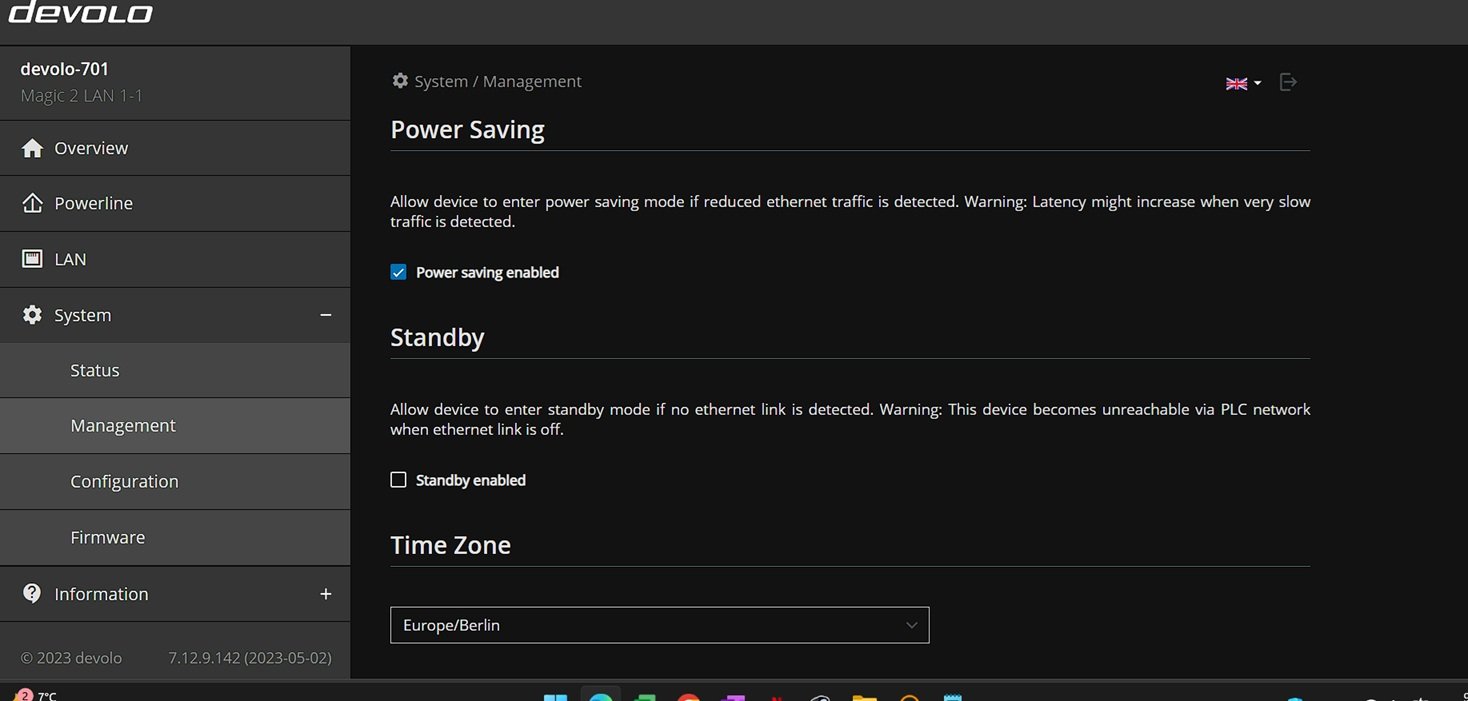Open the Status submenu item
The image size is (1468, 701).
[x=95, y=370]
